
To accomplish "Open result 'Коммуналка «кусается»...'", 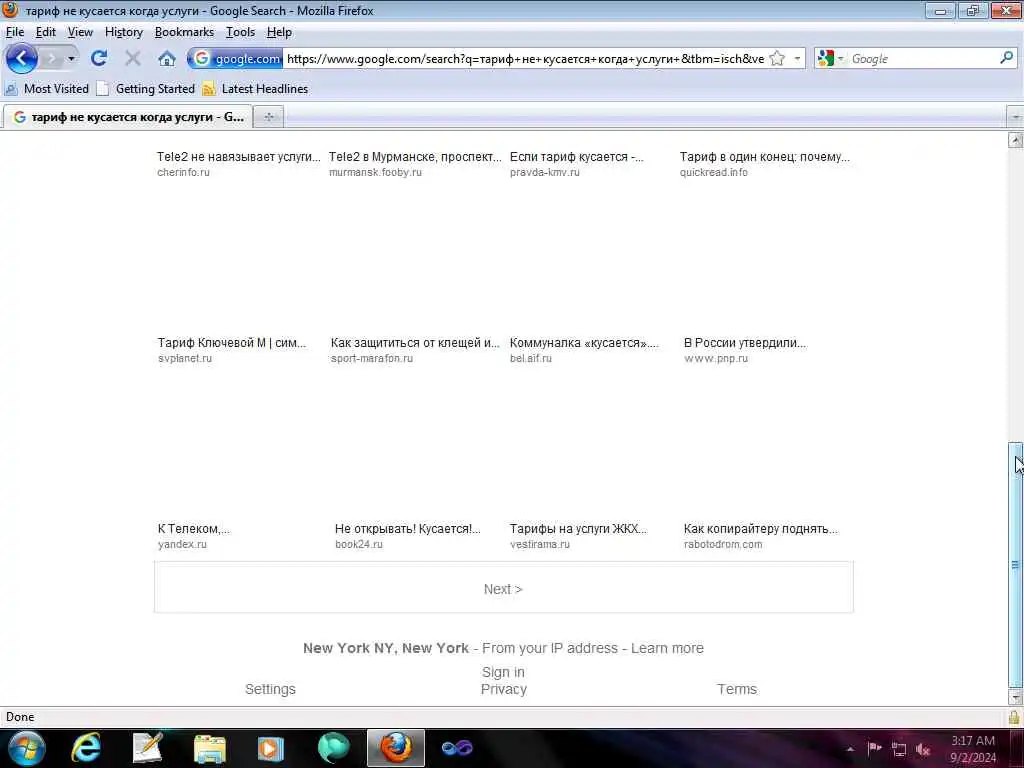I will [x=584, y=343].
